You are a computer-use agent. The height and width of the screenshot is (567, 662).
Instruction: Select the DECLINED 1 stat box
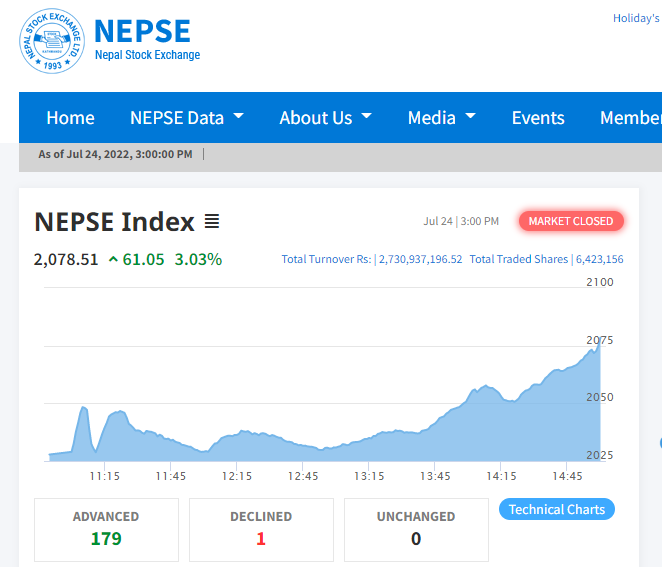coord(261,529)
